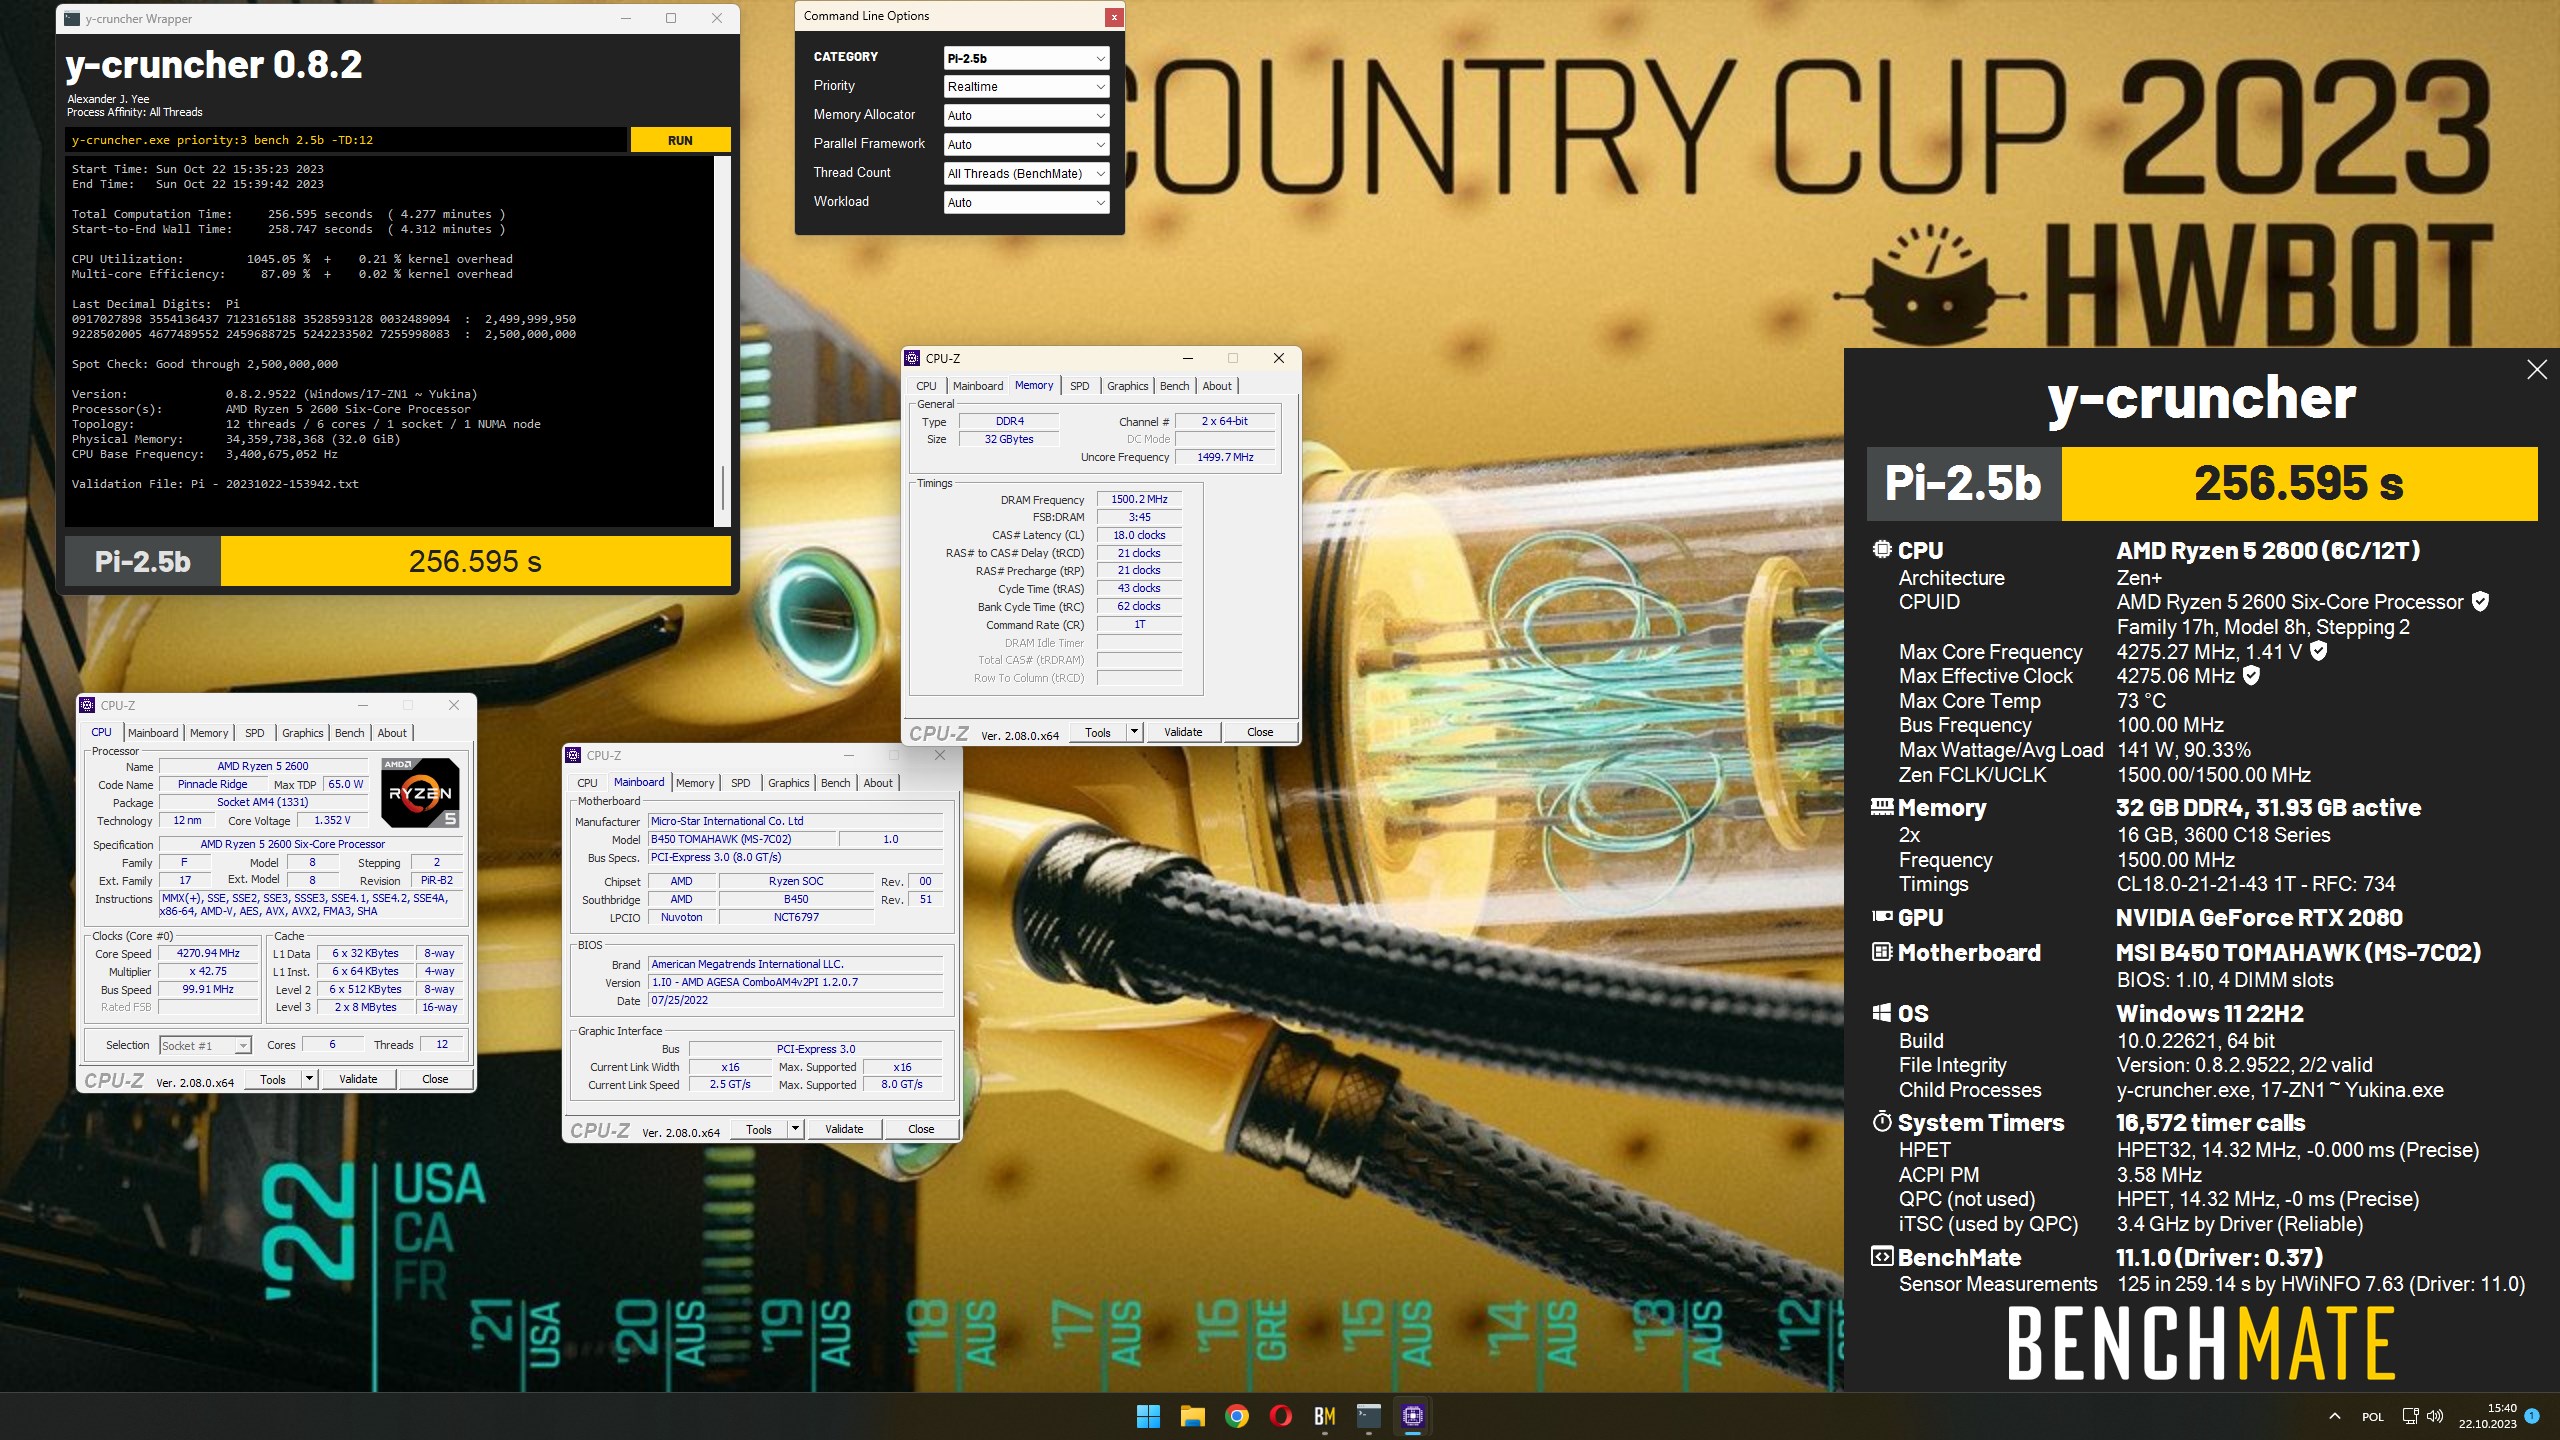The image size is (2560, 1440).
Task: Open Bench tab in the Memory CPU-Z window
Action: pyautogui.click(x=1174, y=386)
